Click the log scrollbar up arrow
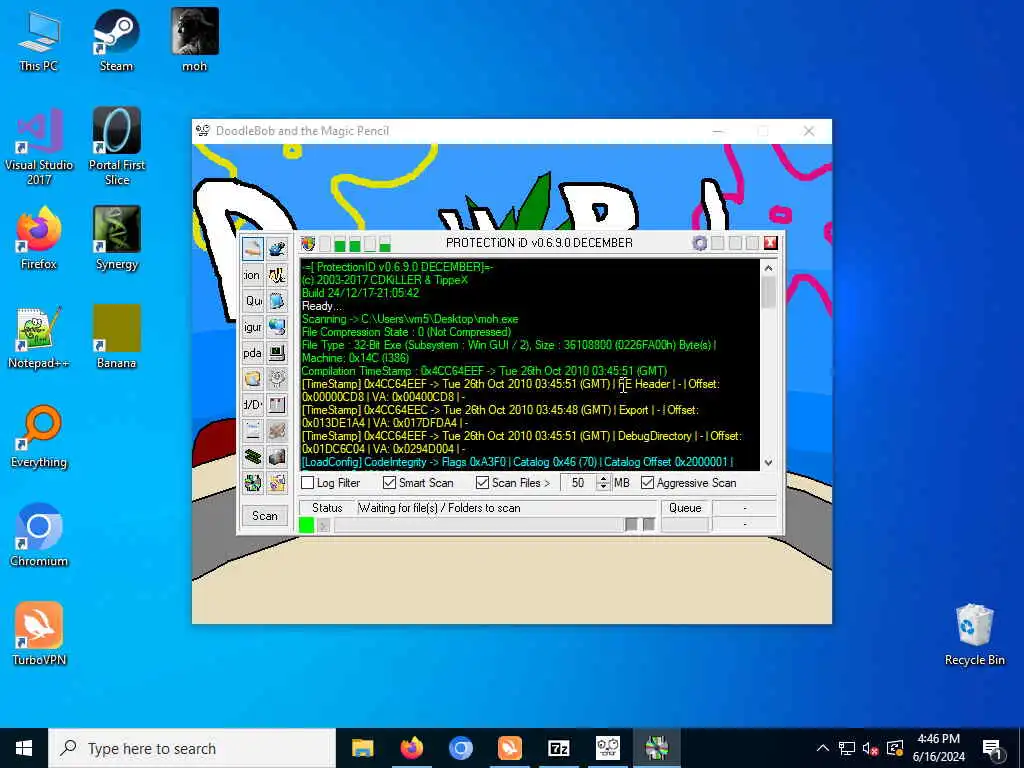The height and width of the screenshot is (768, 1024). [x=769, y=268]
